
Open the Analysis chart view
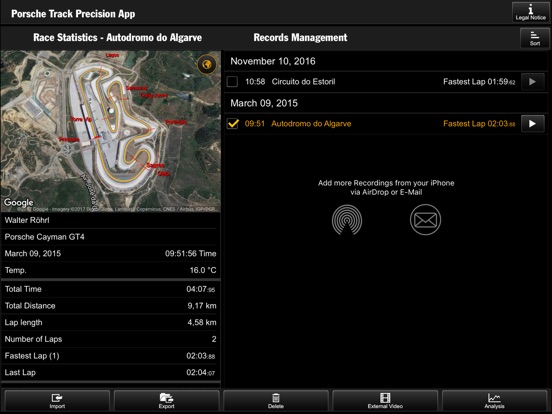click(x=494, y=401)
